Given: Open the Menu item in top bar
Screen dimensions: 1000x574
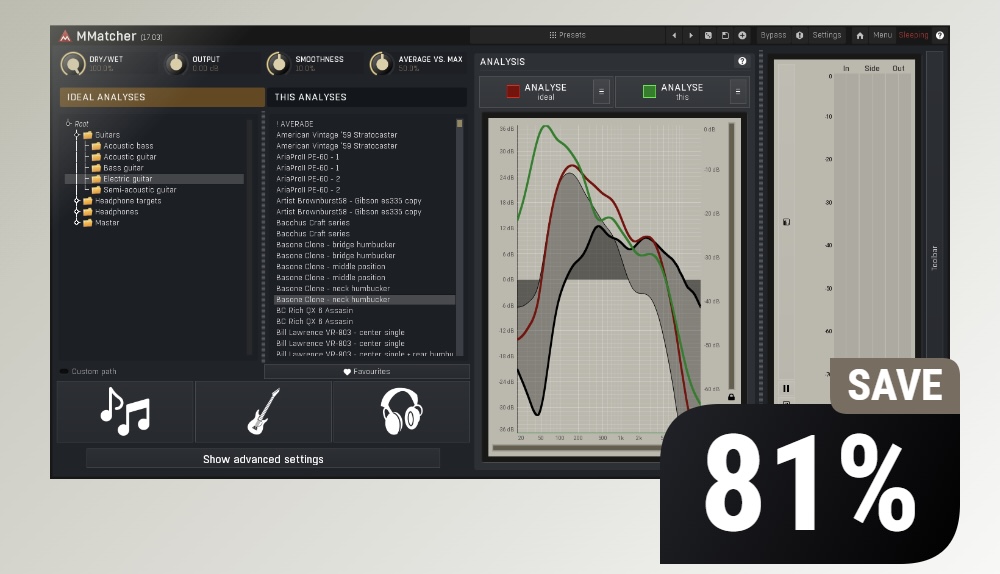Looking at the screenshot, I should pyautogui.click(x=883, y=35).
